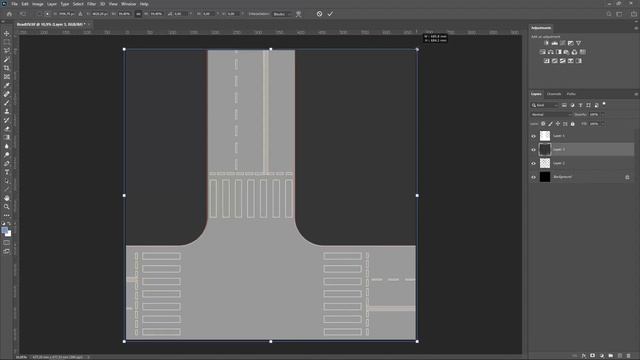
Task: Open the File menu
Action: (x=14, y=4)
